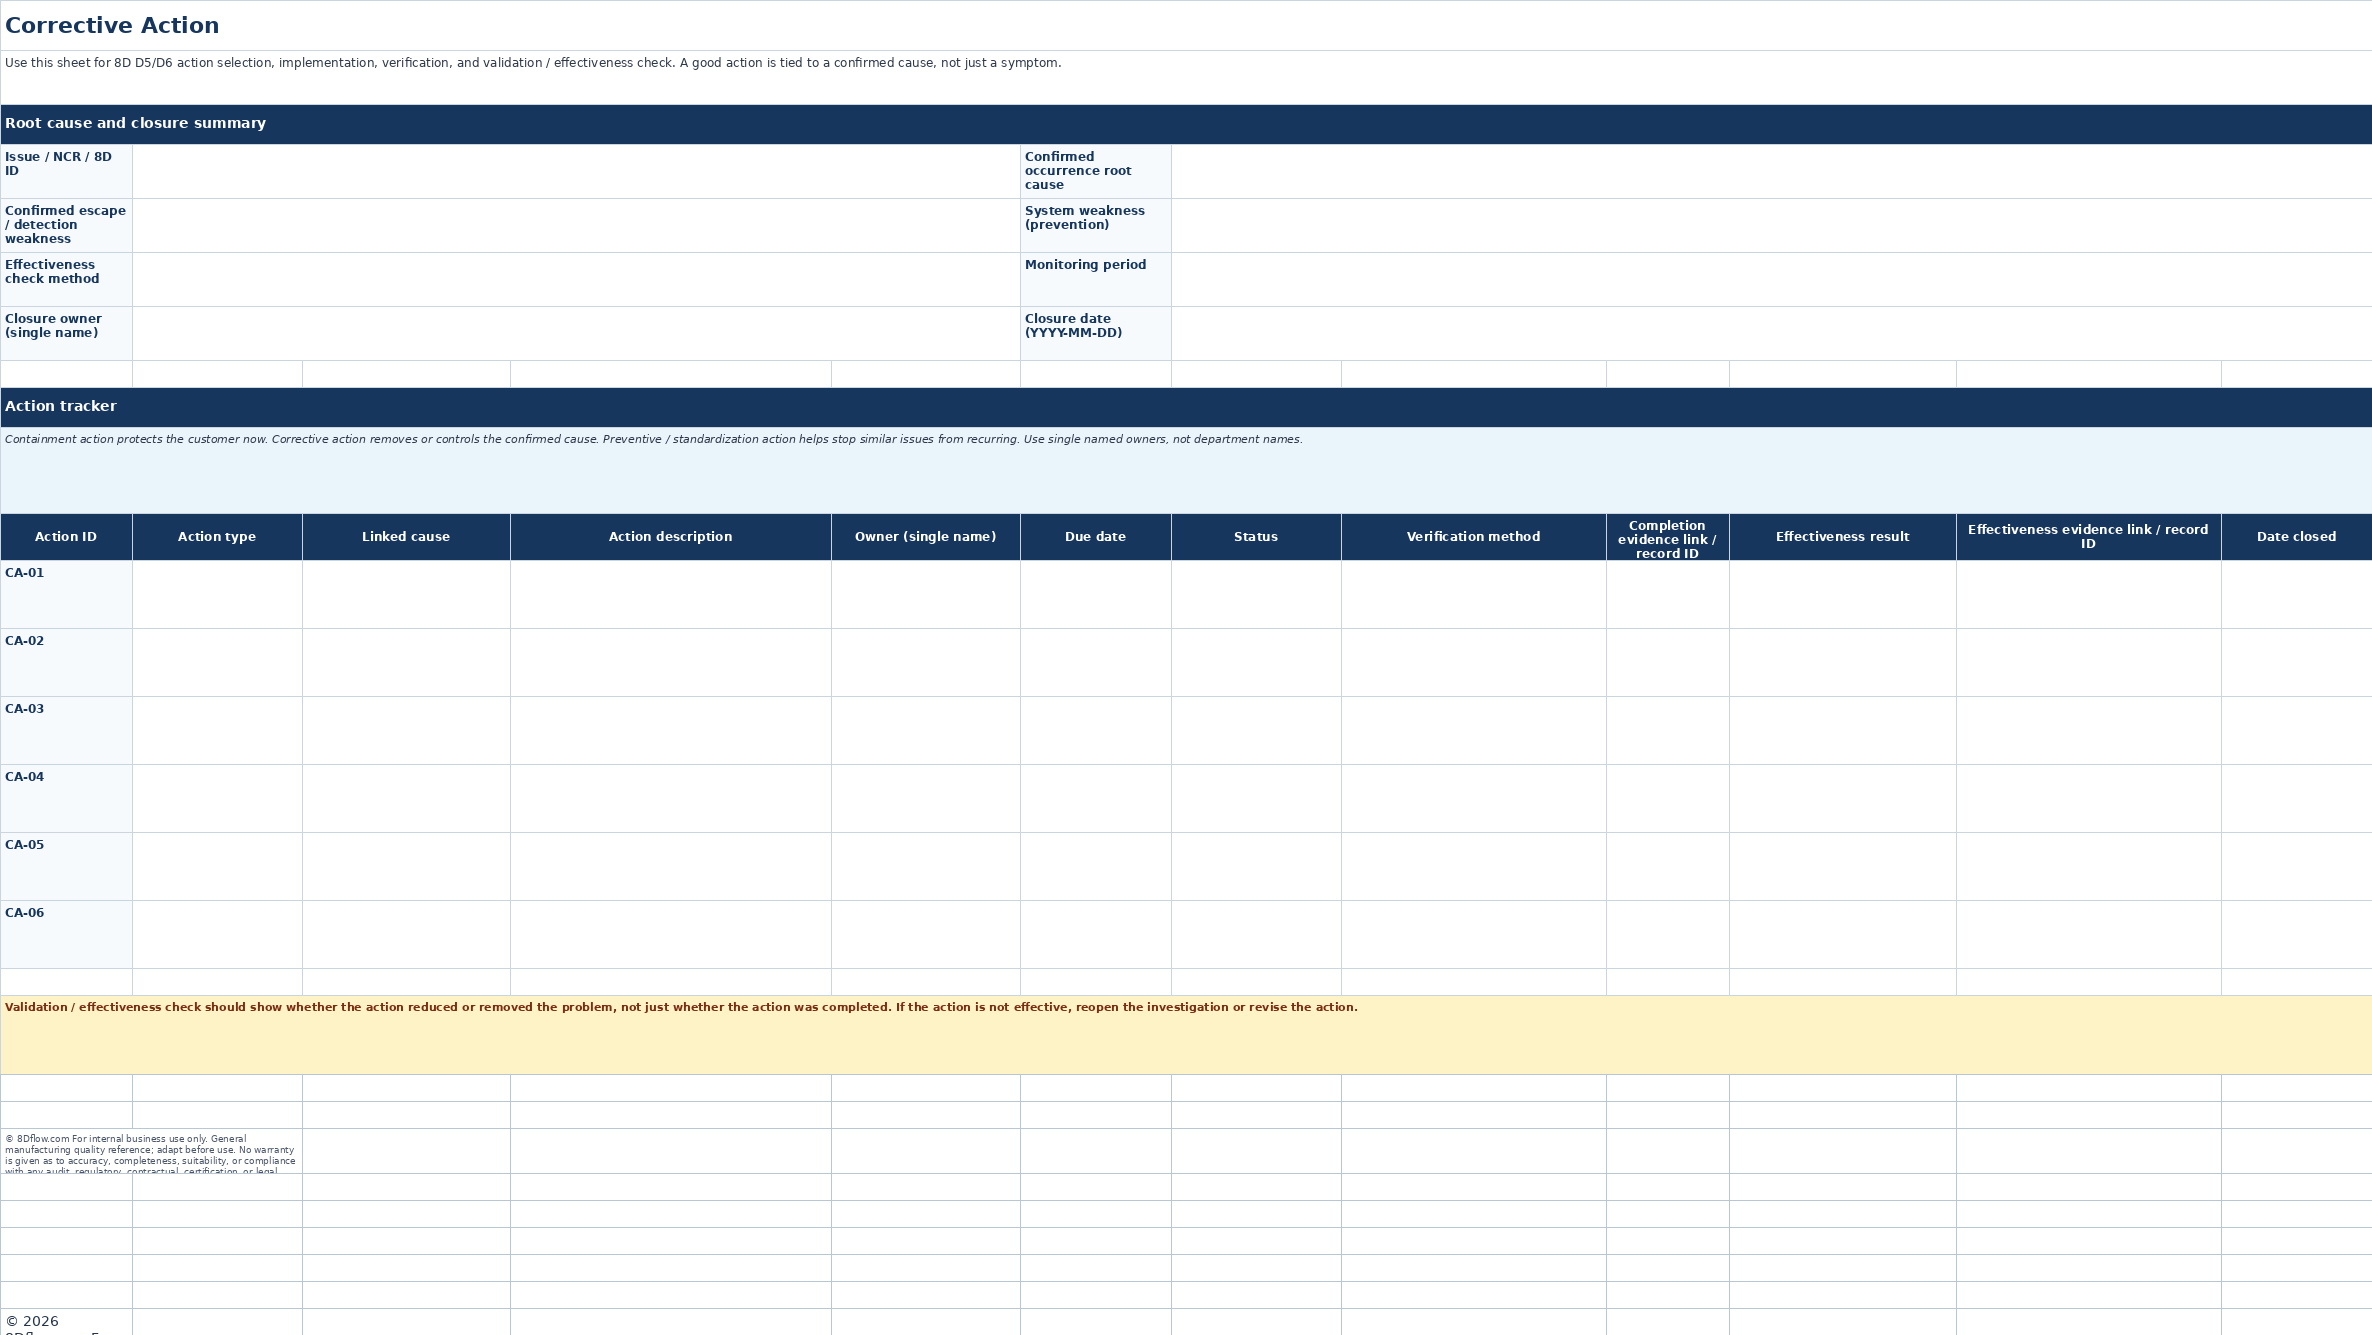
Task: Click the System weakness (prevention) value field
Action: 1771,225
